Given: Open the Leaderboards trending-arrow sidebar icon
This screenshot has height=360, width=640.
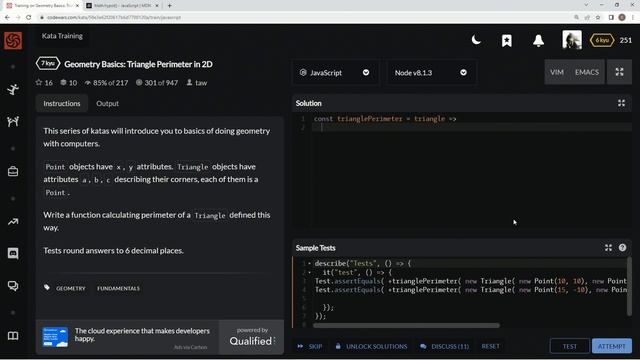Looking at the screenshot, I should pyautogui.click(x=13, y=222).
